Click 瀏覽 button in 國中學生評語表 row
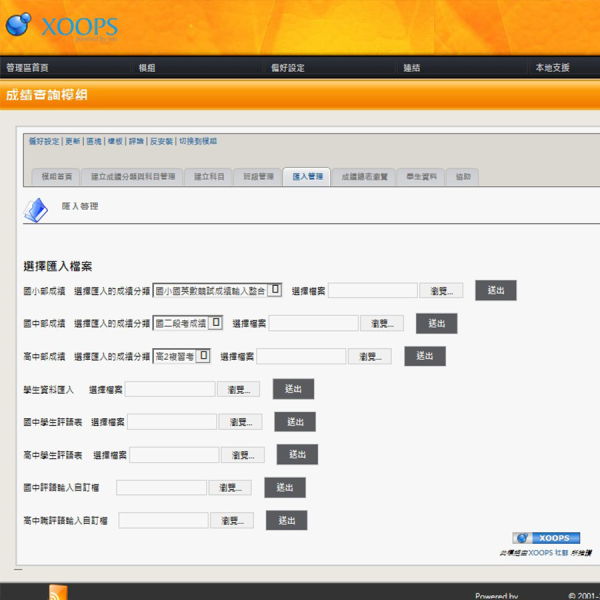 click(x=240, y=422)
